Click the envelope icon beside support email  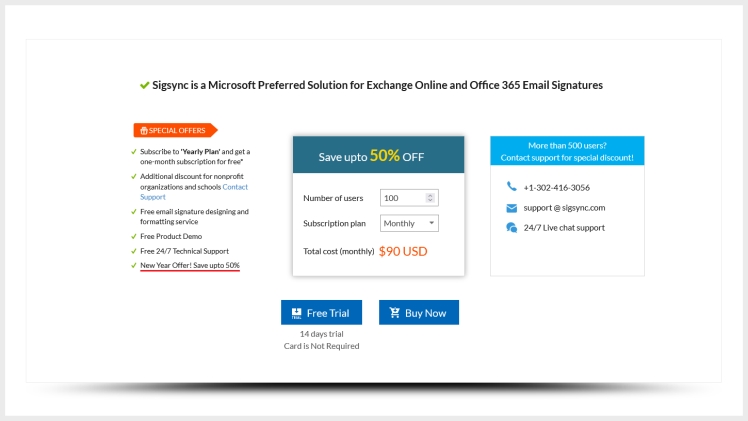tap(512, 208)
